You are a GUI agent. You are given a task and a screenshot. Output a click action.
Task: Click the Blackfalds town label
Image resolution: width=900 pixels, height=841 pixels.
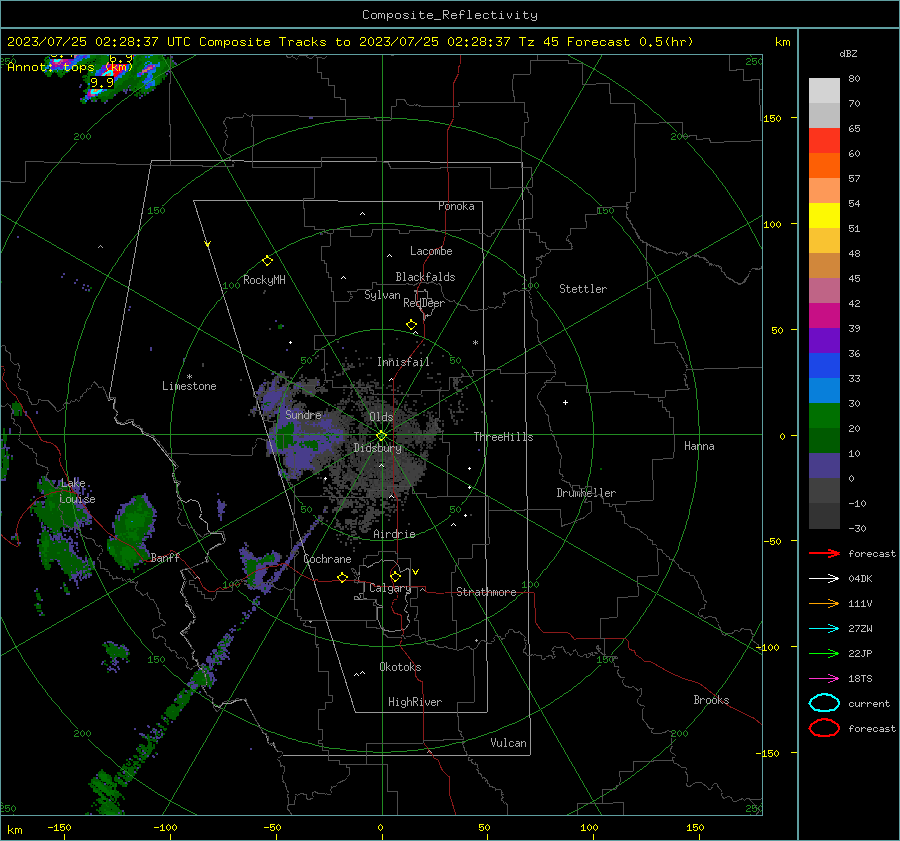(x=425, y=277)
